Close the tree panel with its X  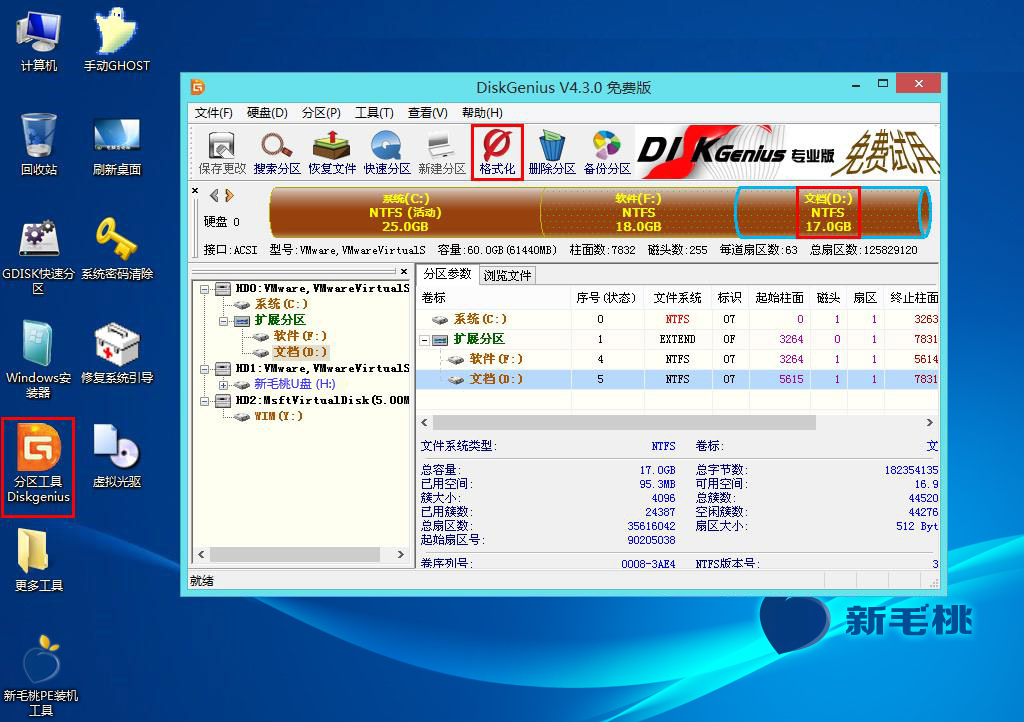pyautogui.click(x=404, y=271)
